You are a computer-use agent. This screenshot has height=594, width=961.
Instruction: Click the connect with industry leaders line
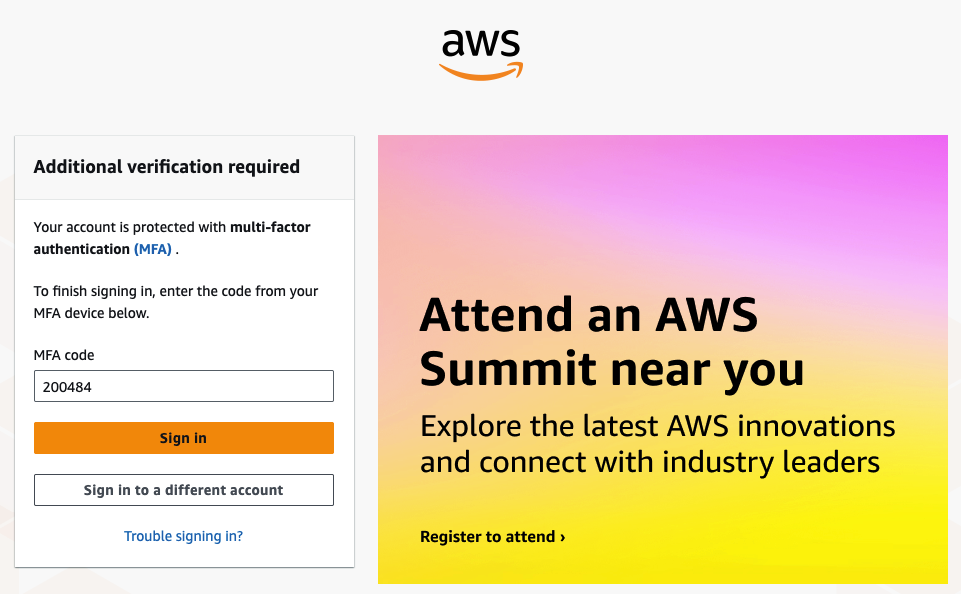pos(649,462)
